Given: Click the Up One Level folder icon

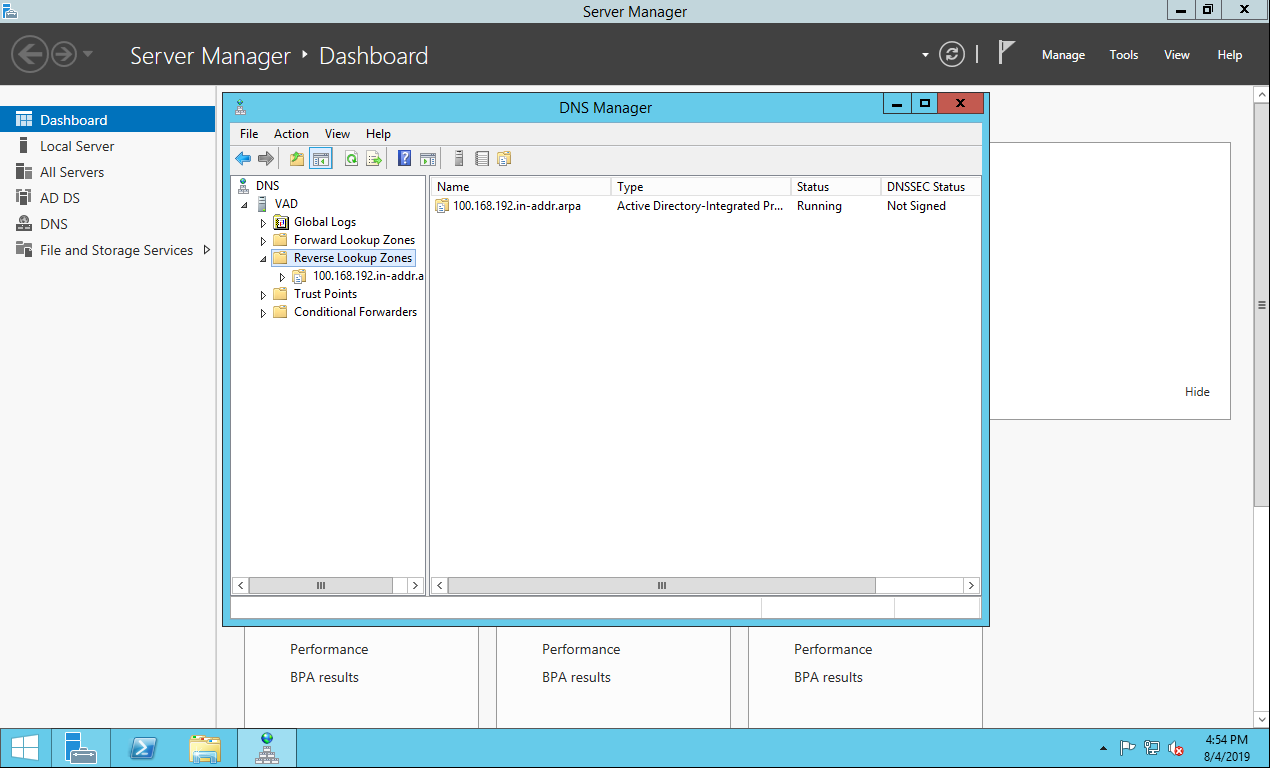Looking at the screenshot, I should [x=297, y=158].
